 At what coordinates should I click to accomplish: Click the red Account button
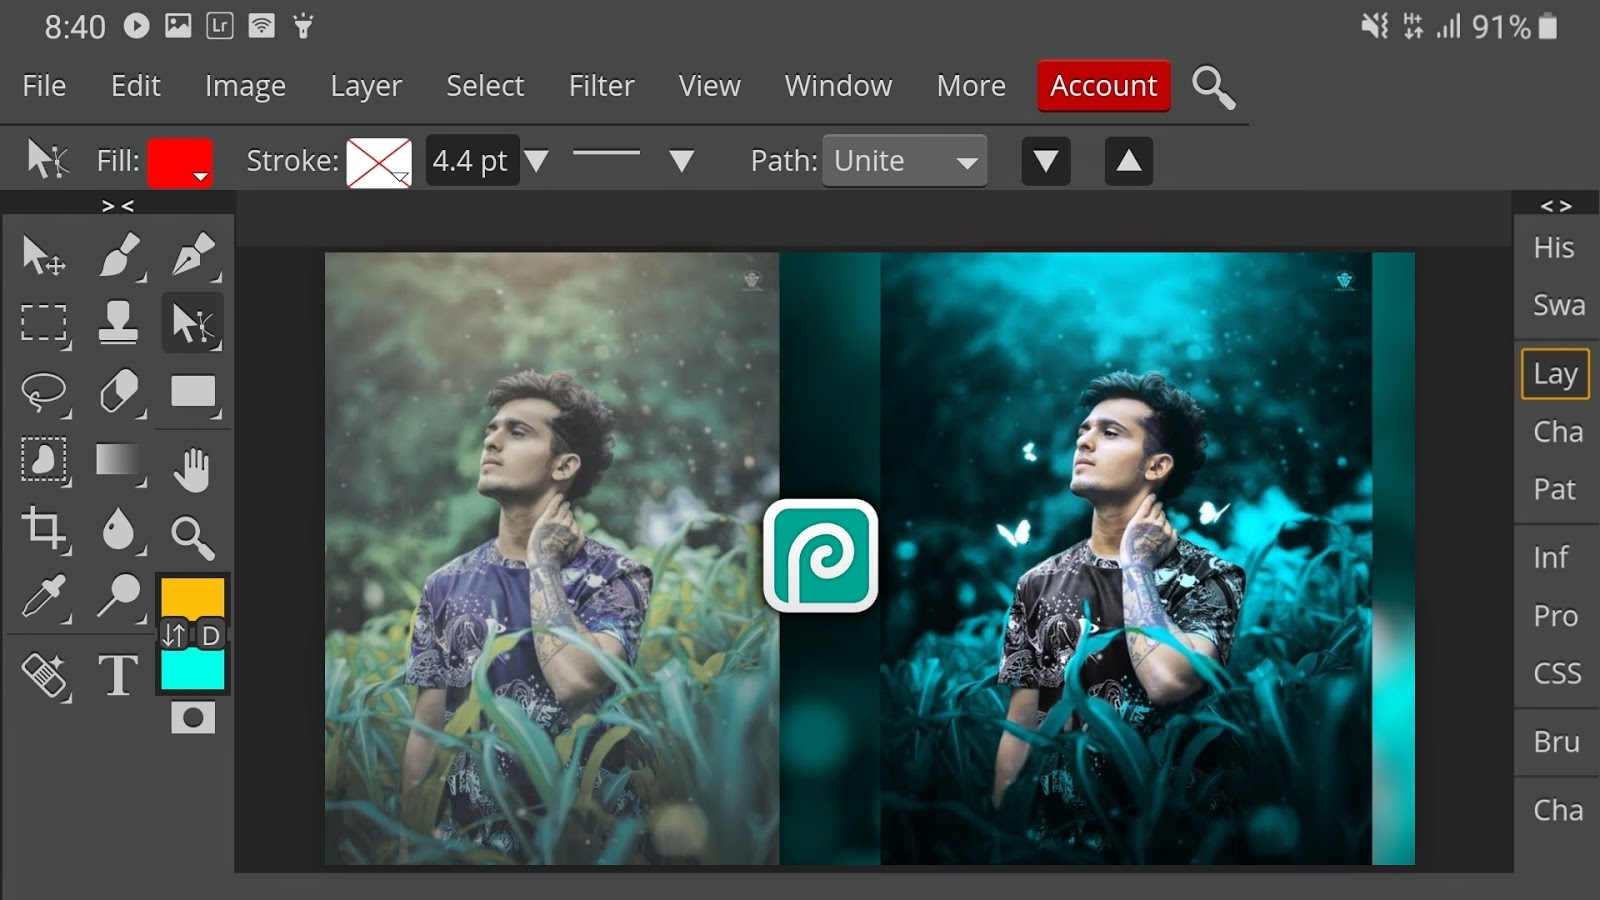(1103, 86)
